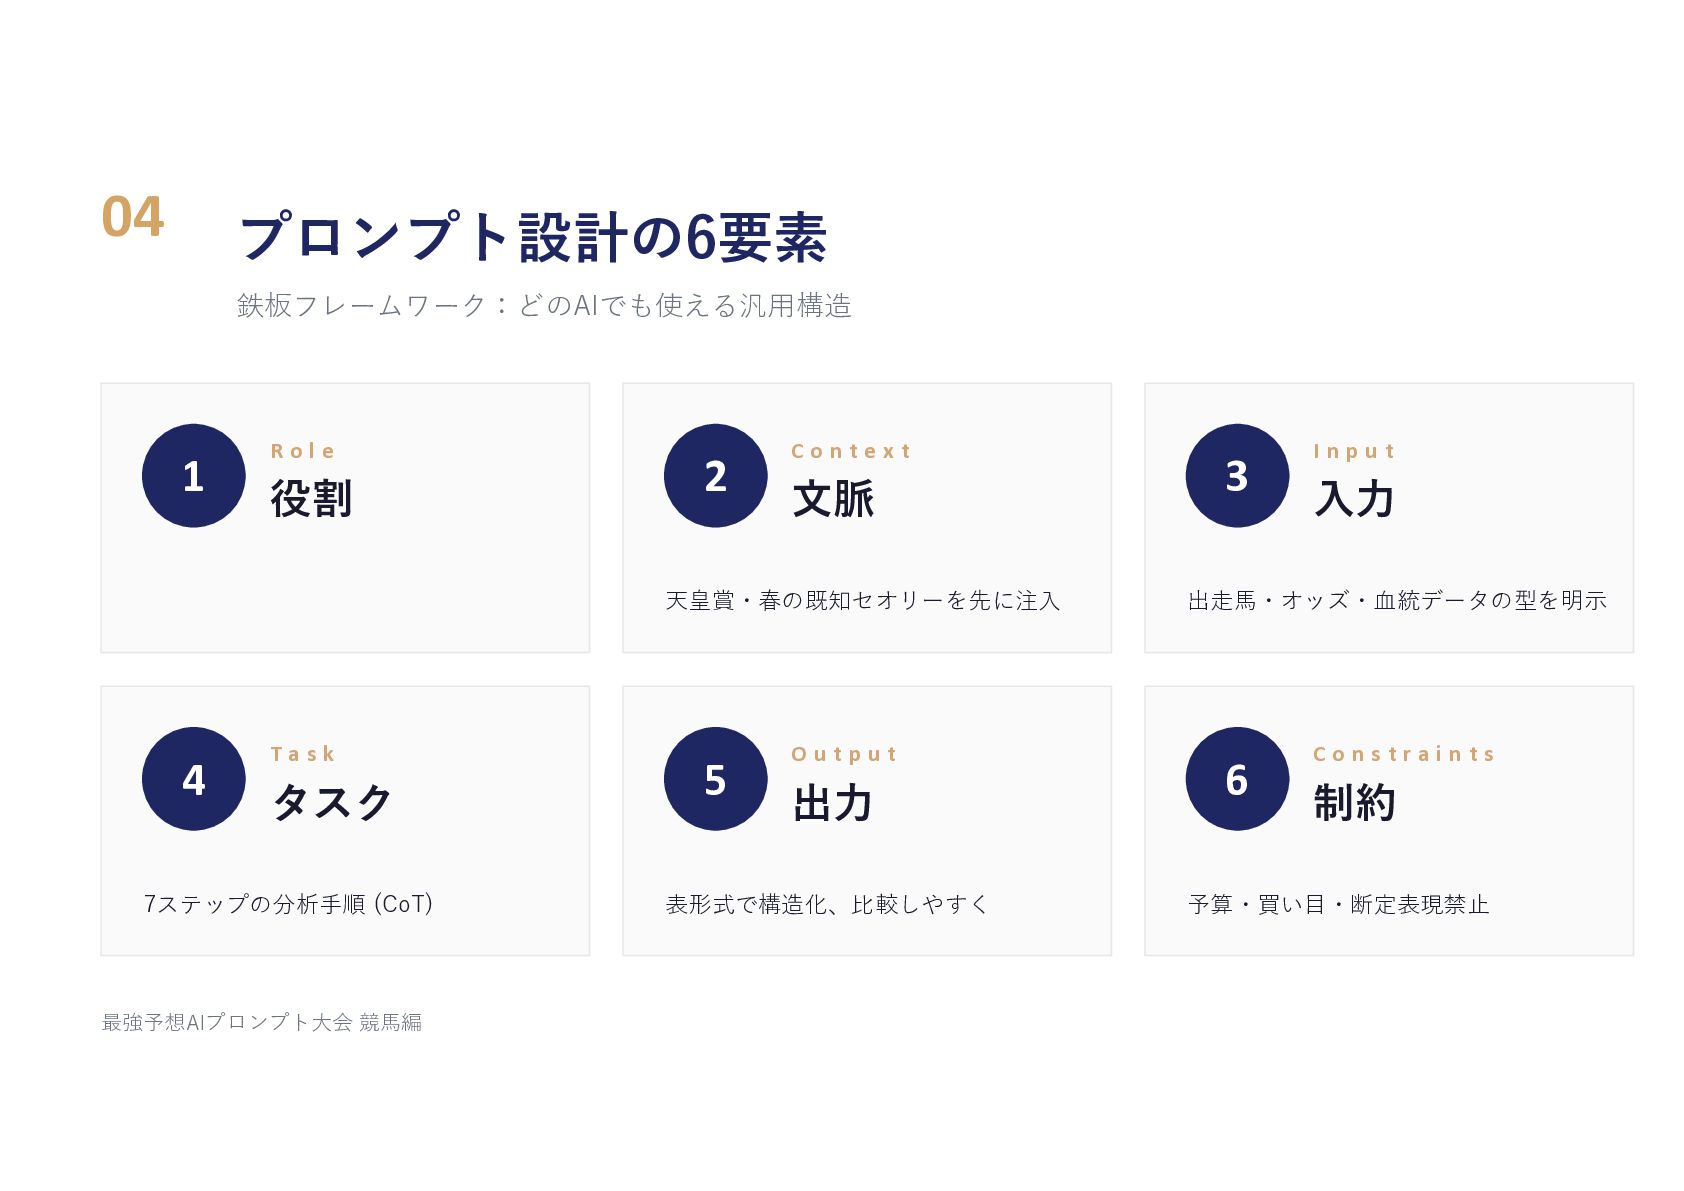The width and height of the screenshot is (1684, 1191).
Task: Click the 7ステップの分析手順 (CoT) text
Action: point(288,904)
